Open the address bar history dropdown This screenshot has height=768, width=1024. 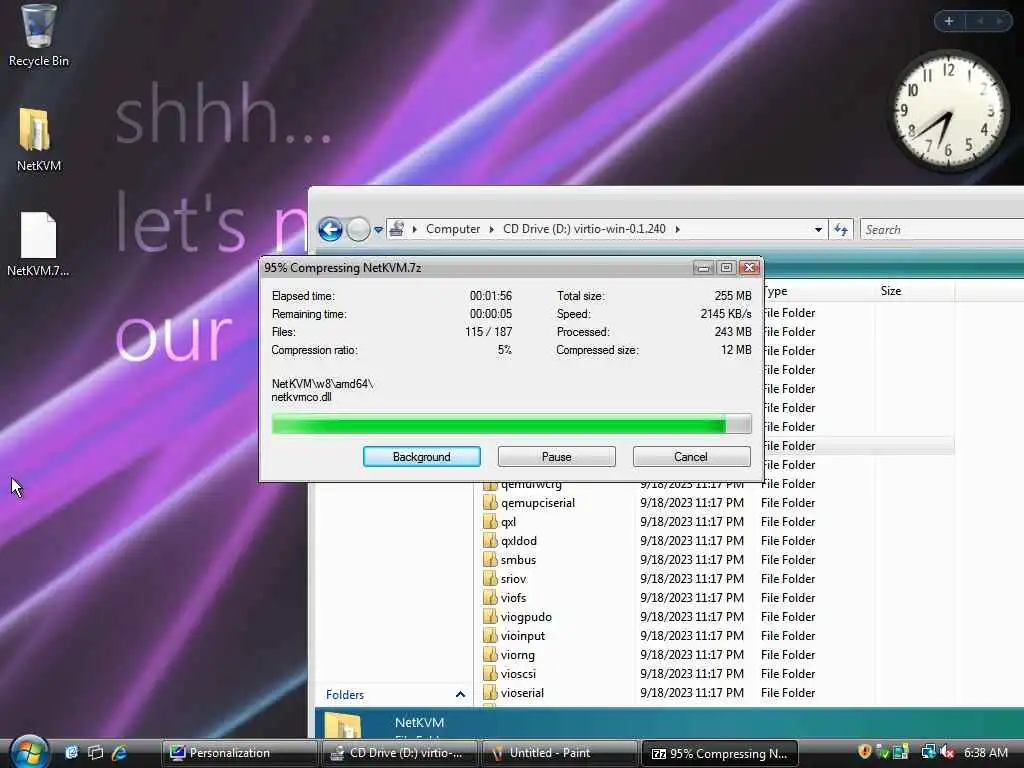(818, 230)
